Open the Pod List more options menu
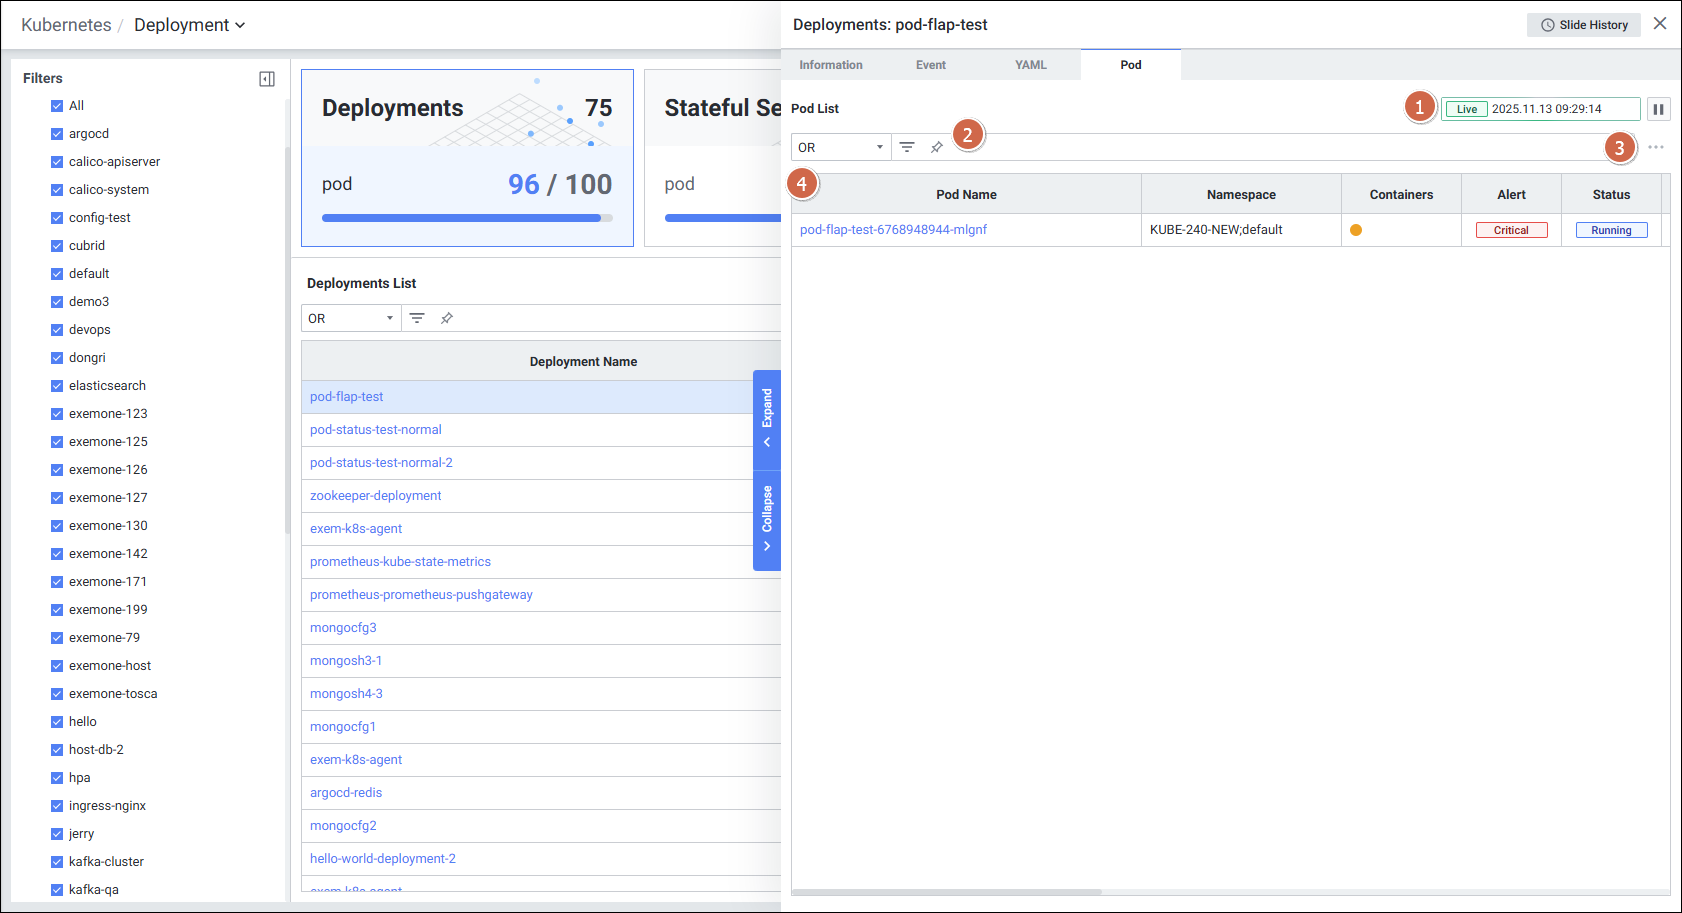The height and width of the screenshot is (913, 1682). (x=1656, y=147)
